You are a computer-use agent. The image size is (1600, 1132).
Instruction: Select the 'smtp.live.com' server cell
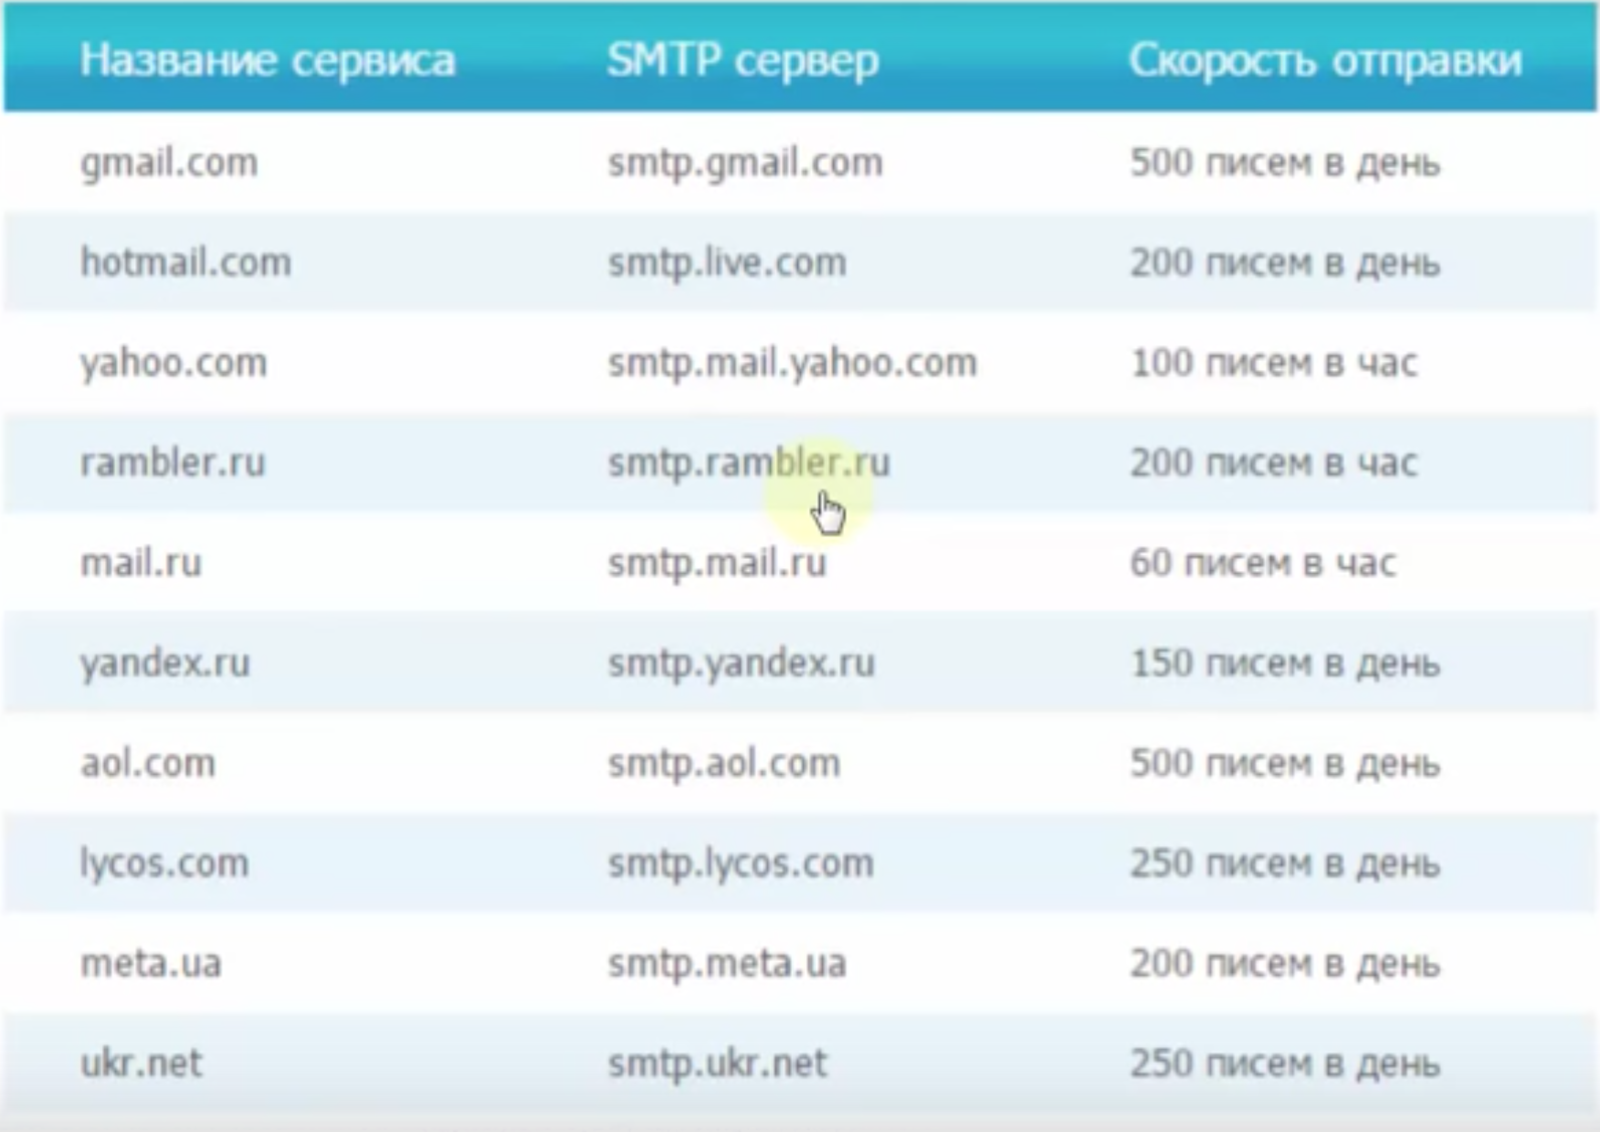[727, 263]
